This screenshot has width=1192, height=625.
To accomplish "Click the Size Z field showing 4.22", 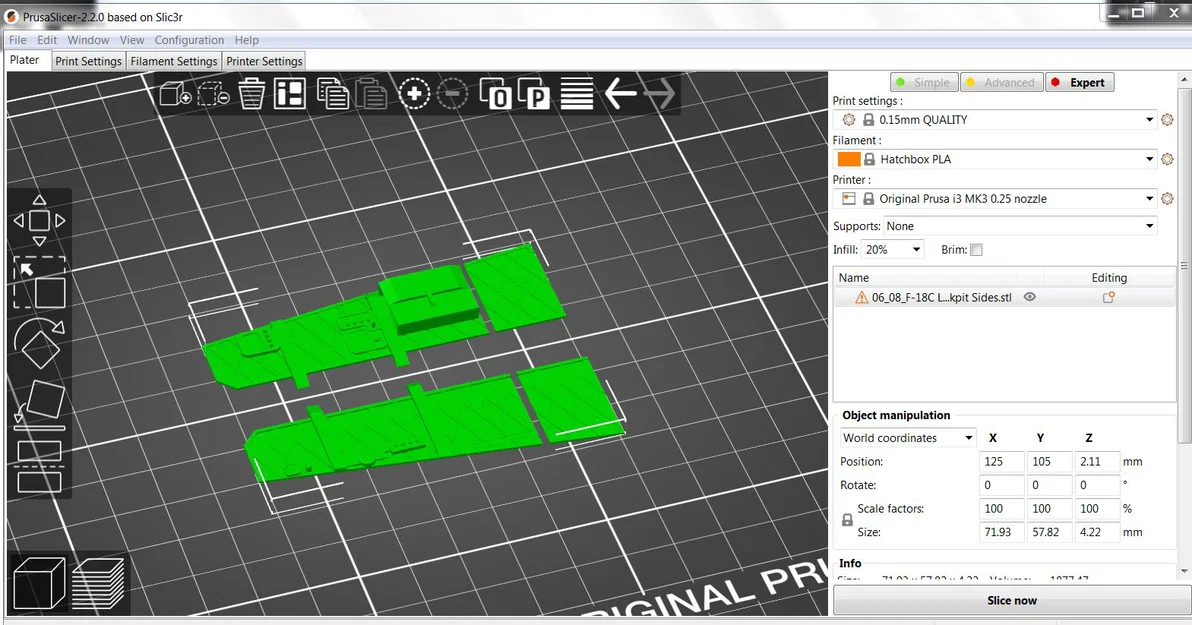I will [1097, 532].
